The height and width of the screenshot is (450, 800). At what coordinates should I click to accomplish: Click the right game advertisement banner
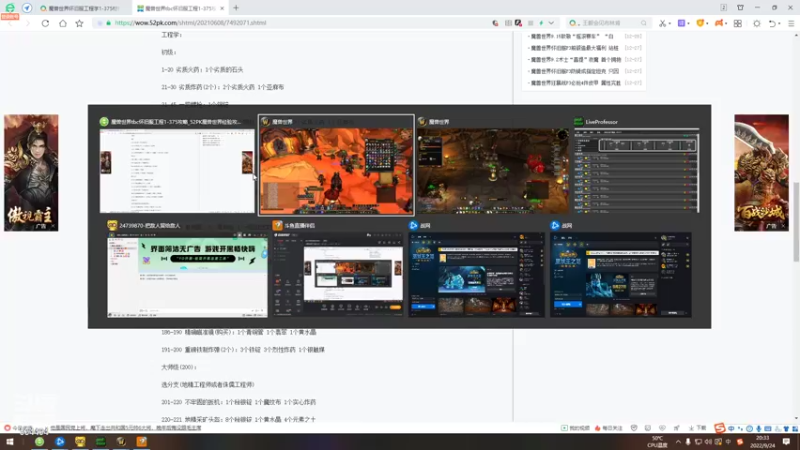tap(761, 172)
